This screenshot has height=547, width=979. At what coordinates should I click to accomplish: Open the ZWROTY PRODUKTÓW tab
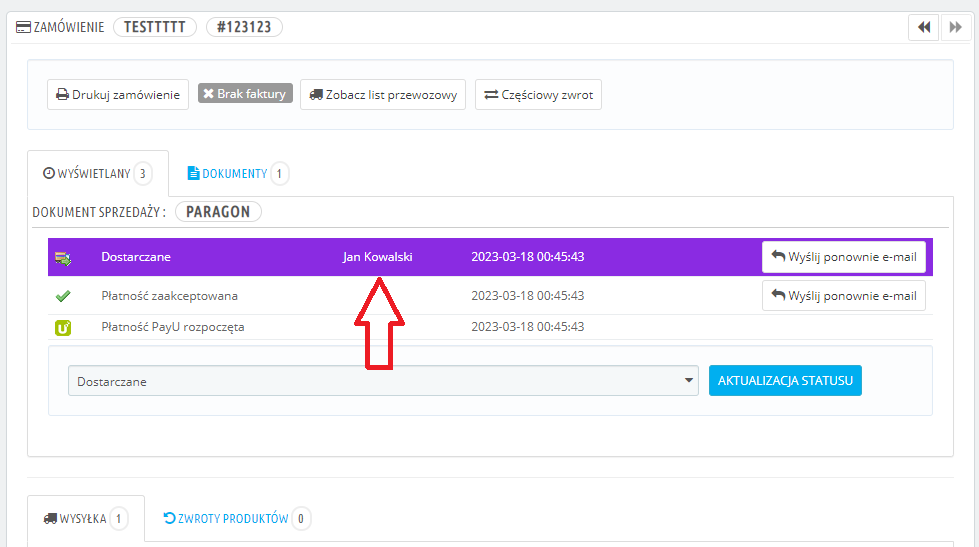(236, 519)
